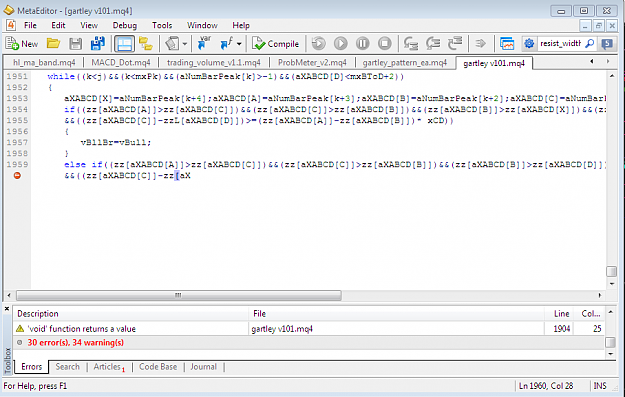
Task: Click the MQL5 community chat icon
Action: [607, 44]
